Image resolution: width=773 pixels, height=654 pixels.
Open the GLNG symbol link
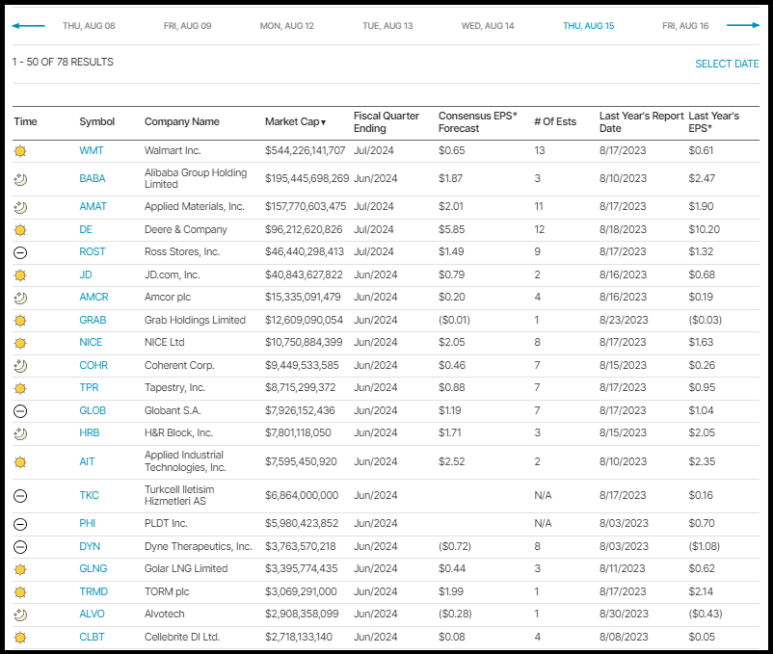[93, 569]
